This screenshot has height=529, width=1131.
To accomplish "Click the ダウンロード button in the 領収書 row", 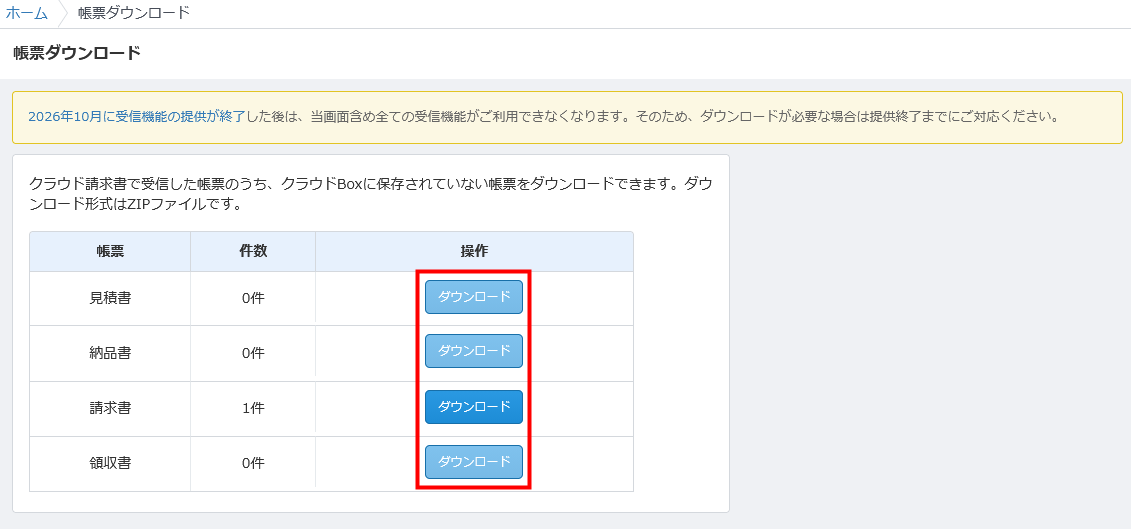I will point(474,462).
